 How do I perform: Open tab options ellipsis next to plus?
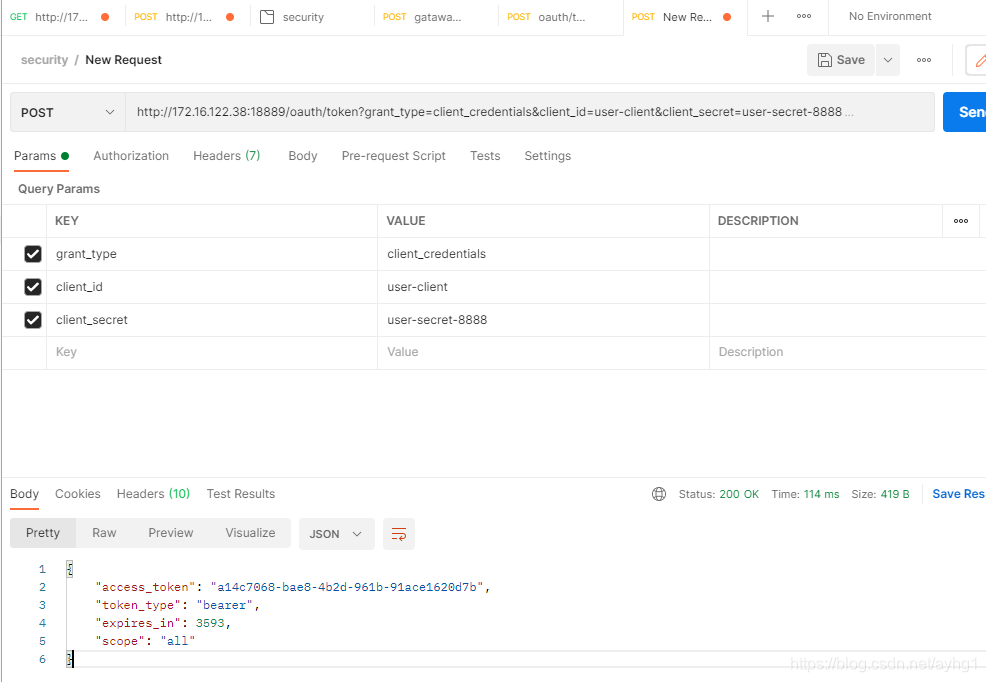[x=804, y=16]
